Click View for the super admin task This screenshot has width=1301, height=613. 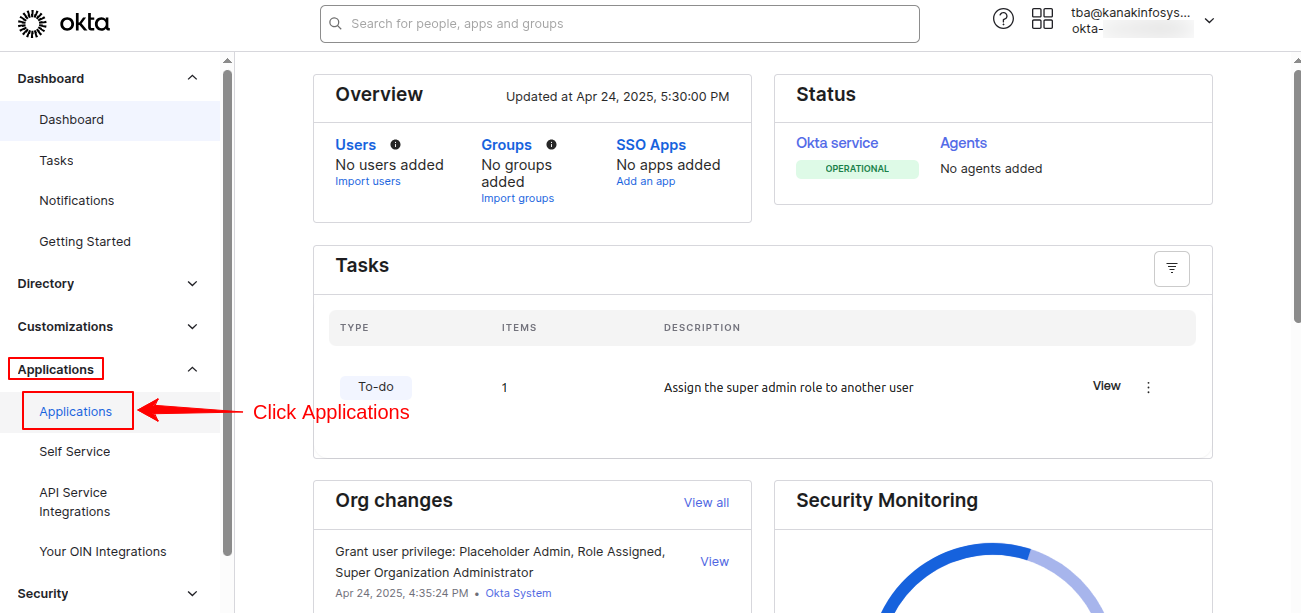click(x=1107, y=386)
